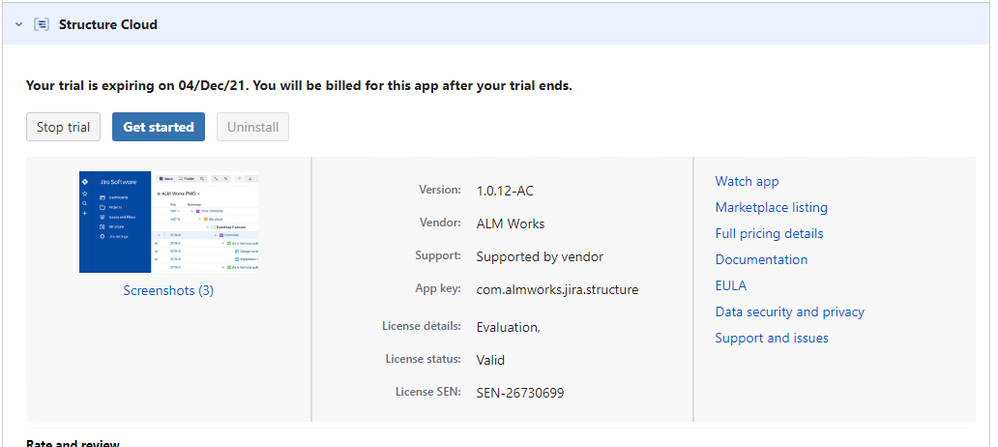Select license number SEN-26730699
998x447 pixels.
pyautogui.click(x=520, y=394)
